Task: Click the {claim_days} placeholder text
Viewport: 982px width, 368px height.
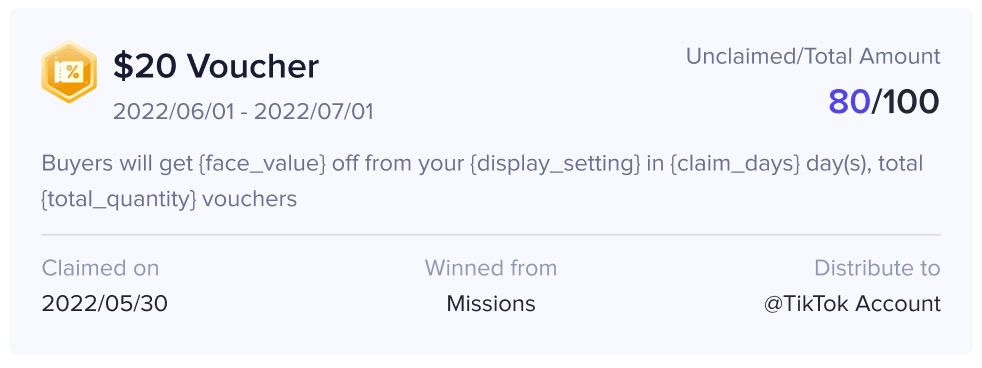Action: (735, 163)
